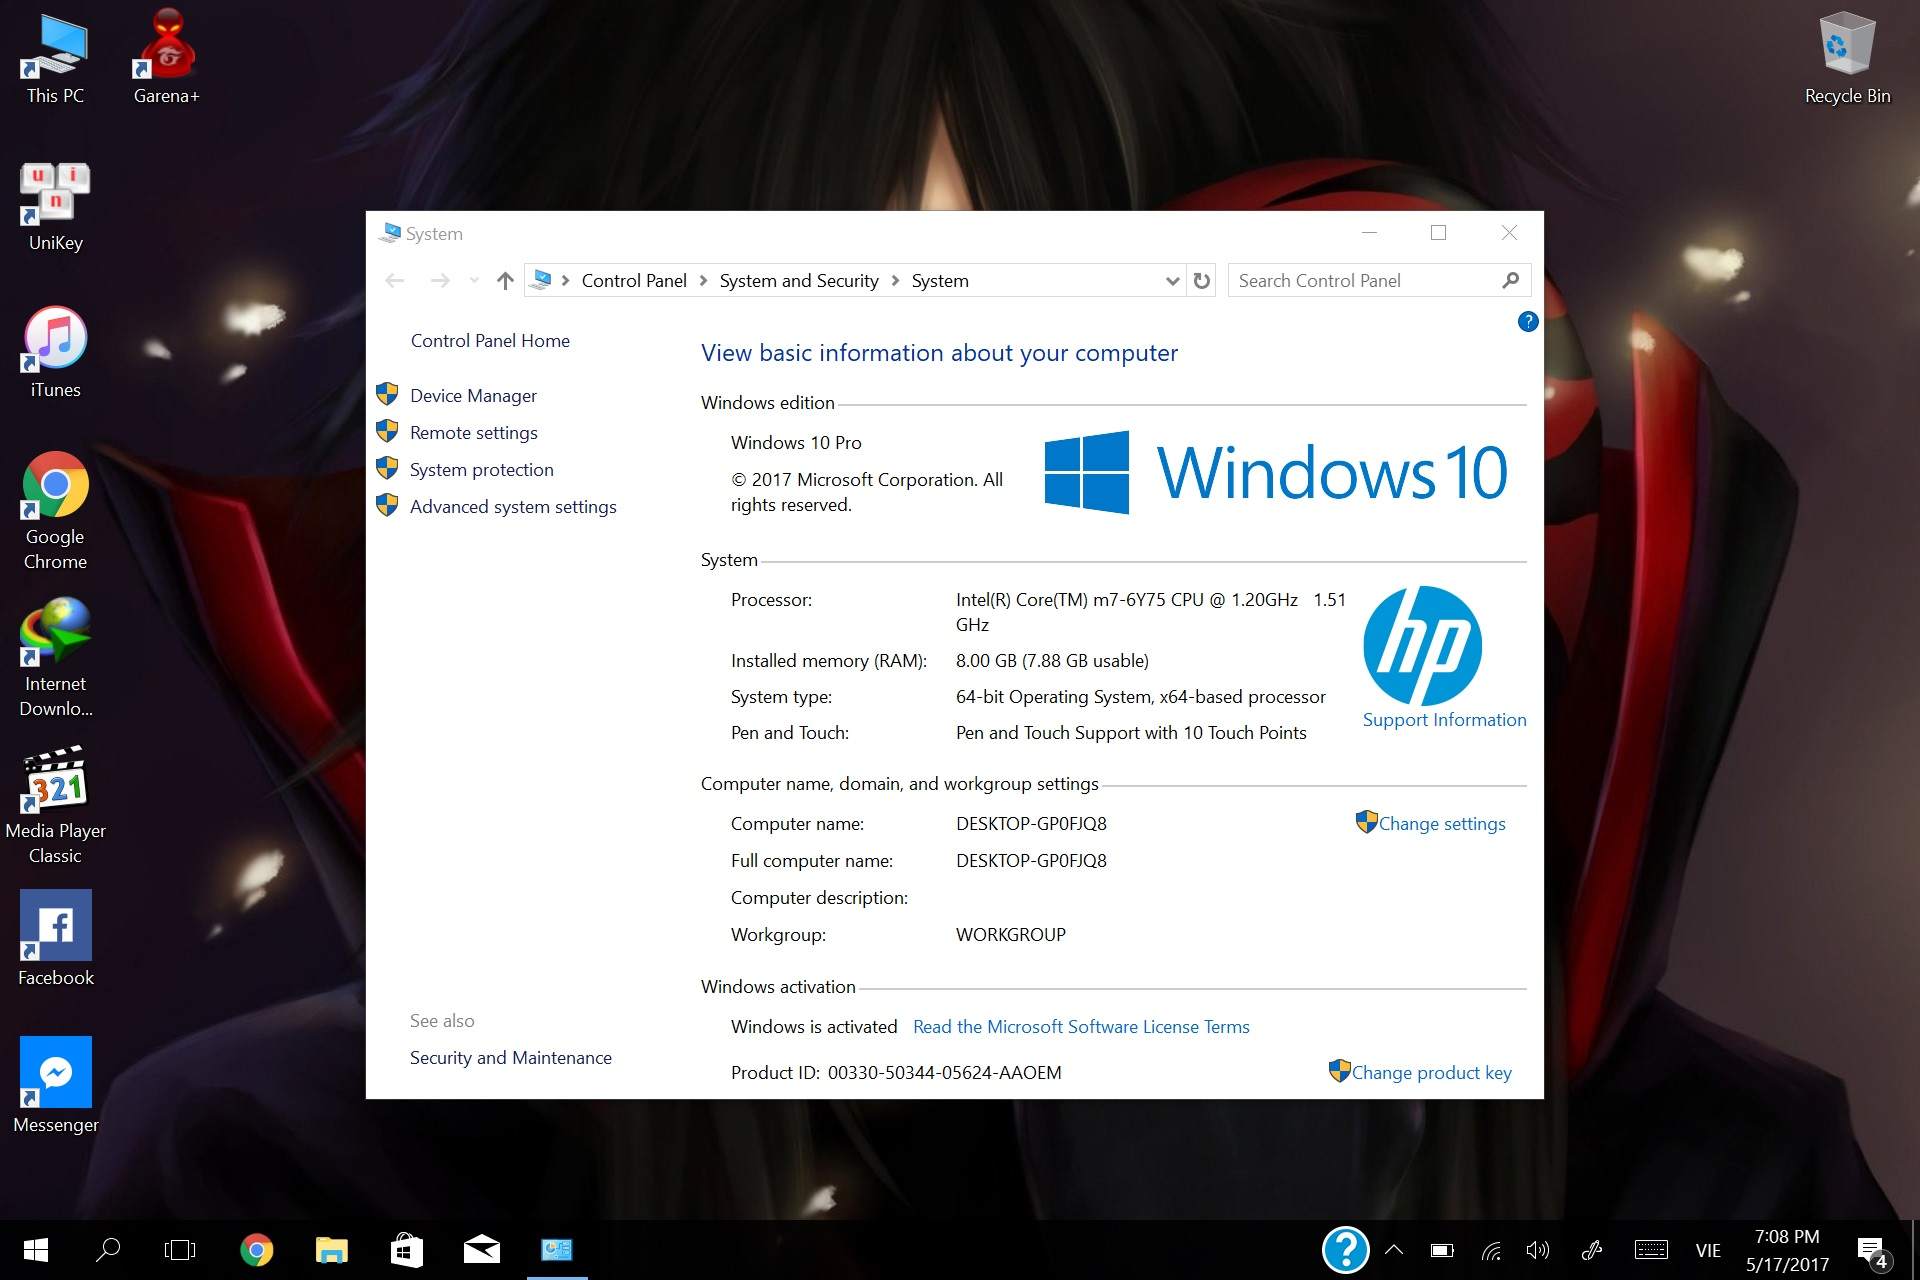Expand chevron before Control Panel breadcrumb

[x=565, y=281]
